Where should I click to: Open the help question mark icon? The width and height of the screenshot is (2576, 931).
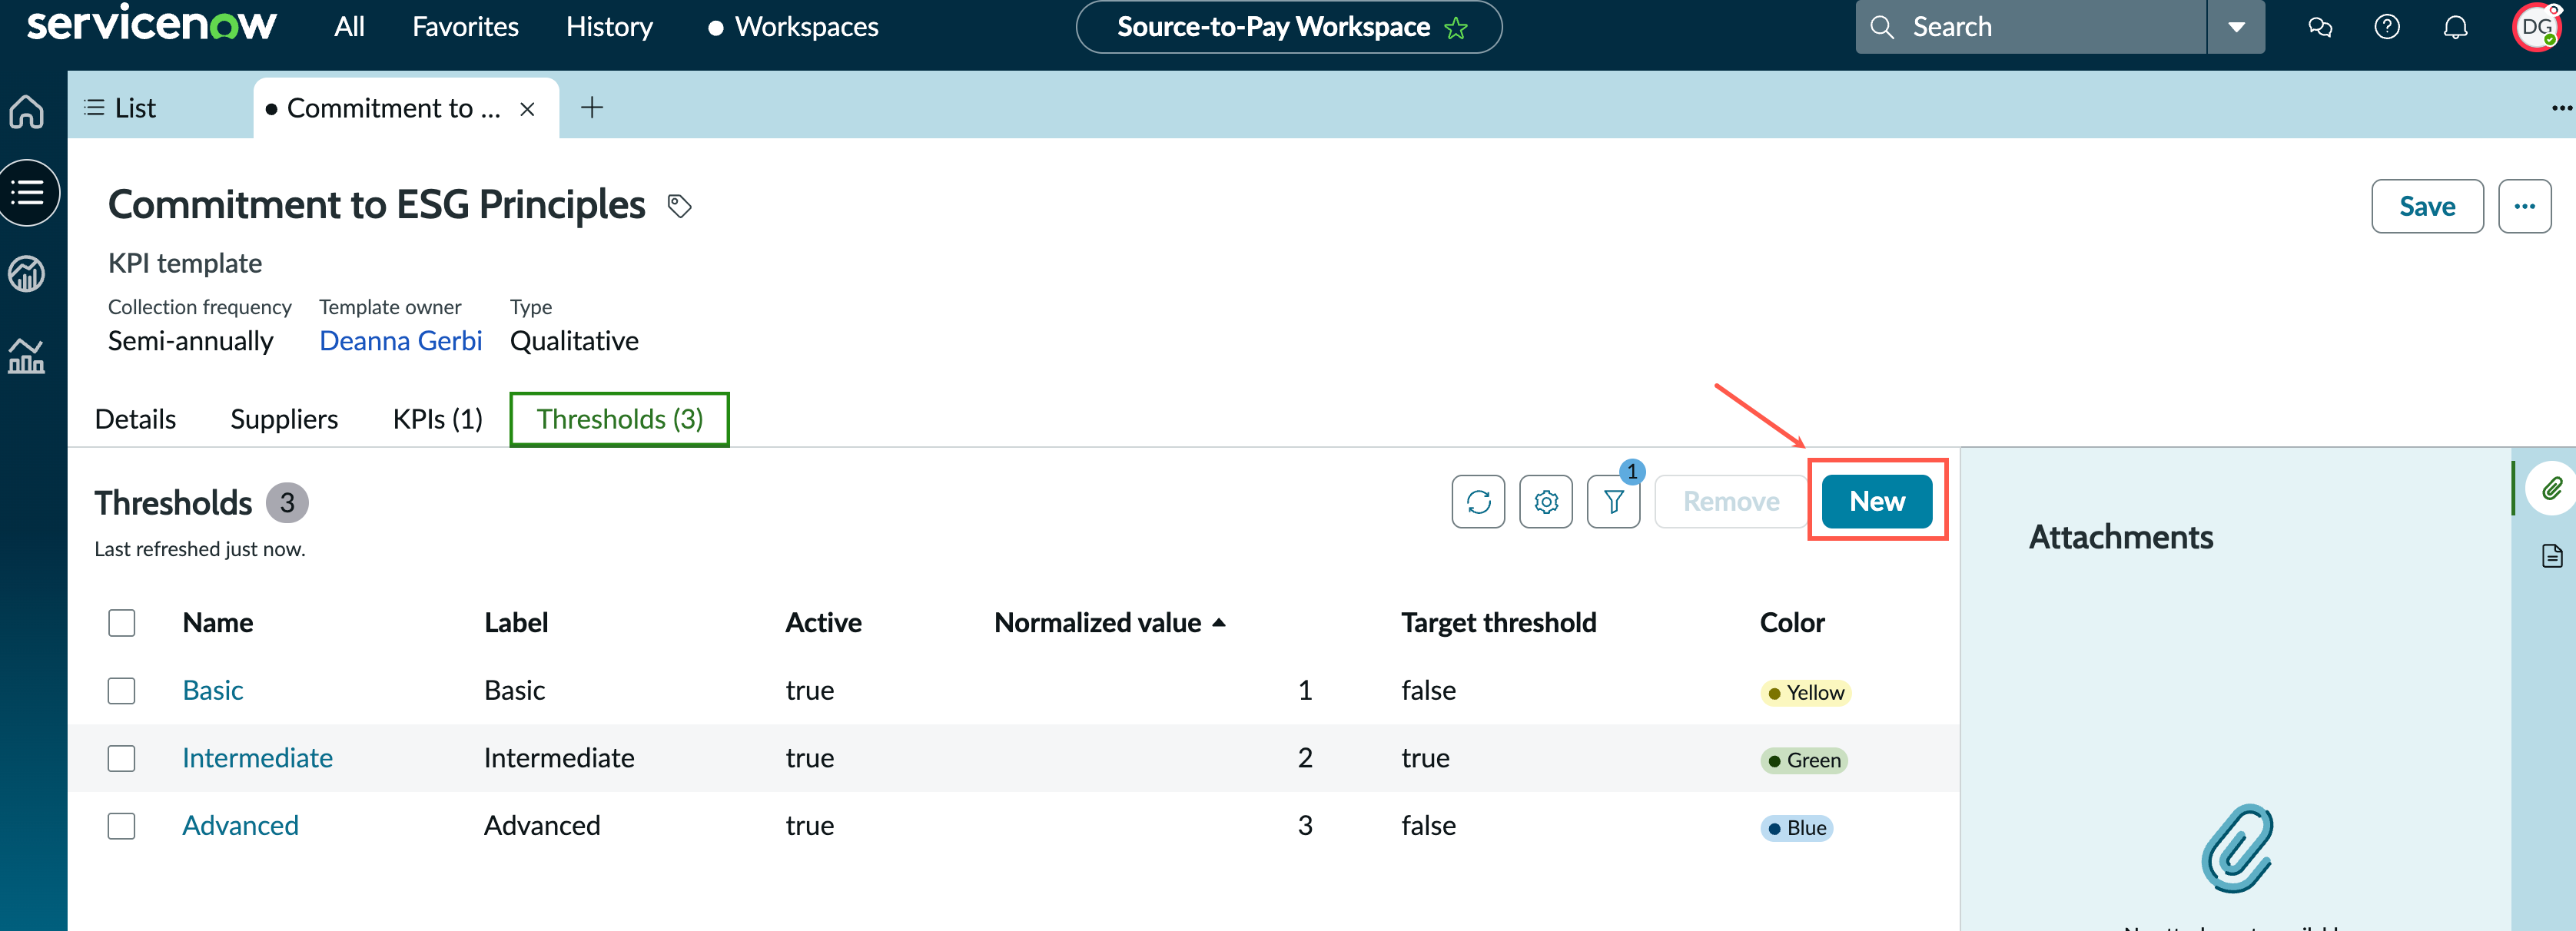pyautogui.click(x=2387, y=27)
